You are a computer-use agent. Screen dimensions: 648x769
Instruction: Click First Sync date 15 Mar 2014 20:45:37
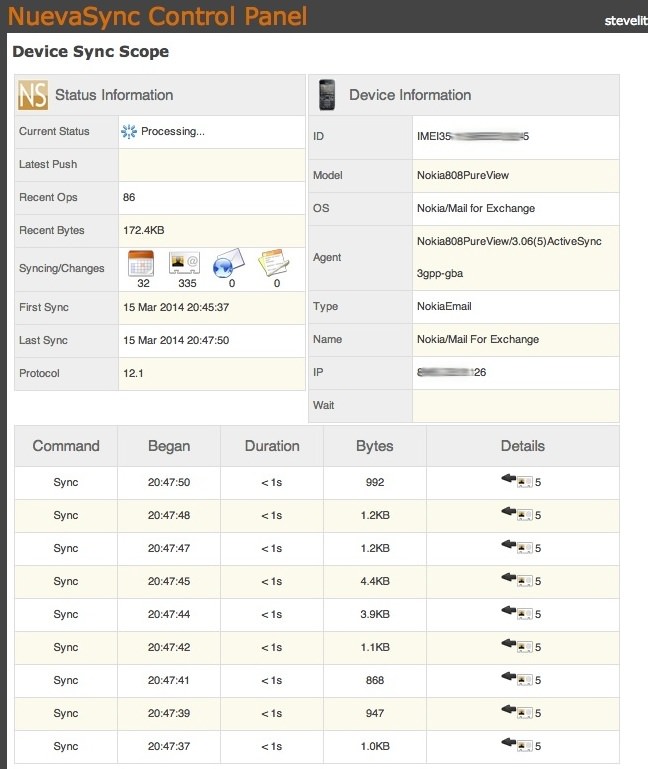tap(176, 308)
